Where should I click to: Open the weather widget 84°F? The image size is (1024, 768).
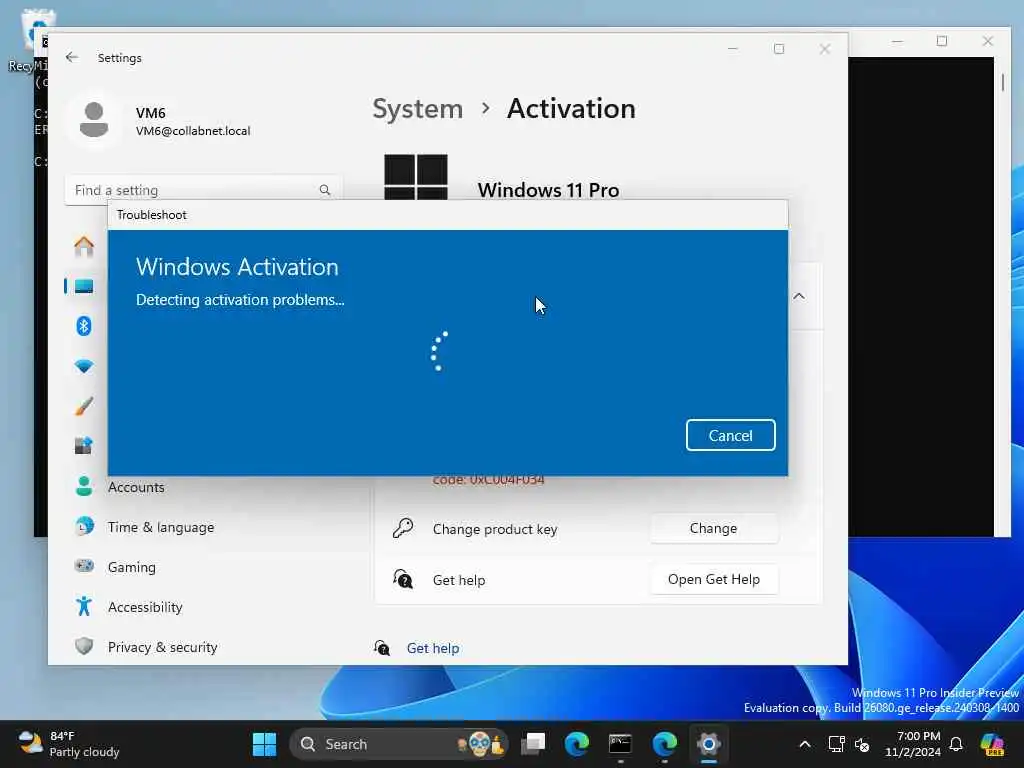pos(69,744)
